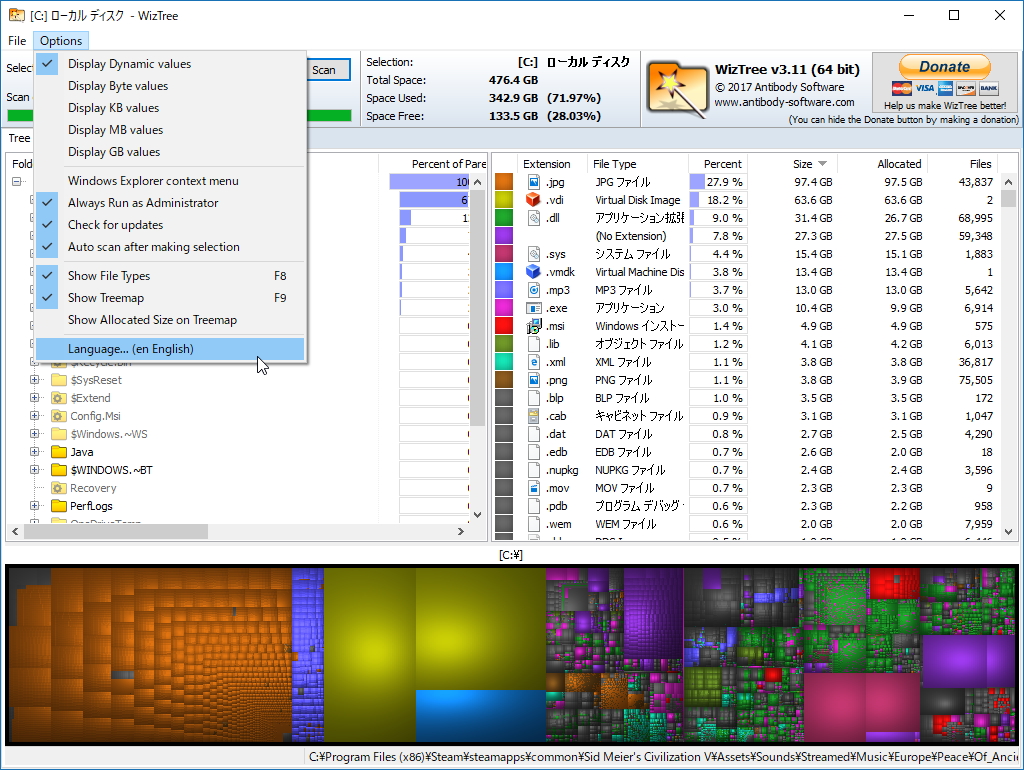Toggle Auto scan after making selection
The image size is (1024, 770).
(x=170, y=247)
